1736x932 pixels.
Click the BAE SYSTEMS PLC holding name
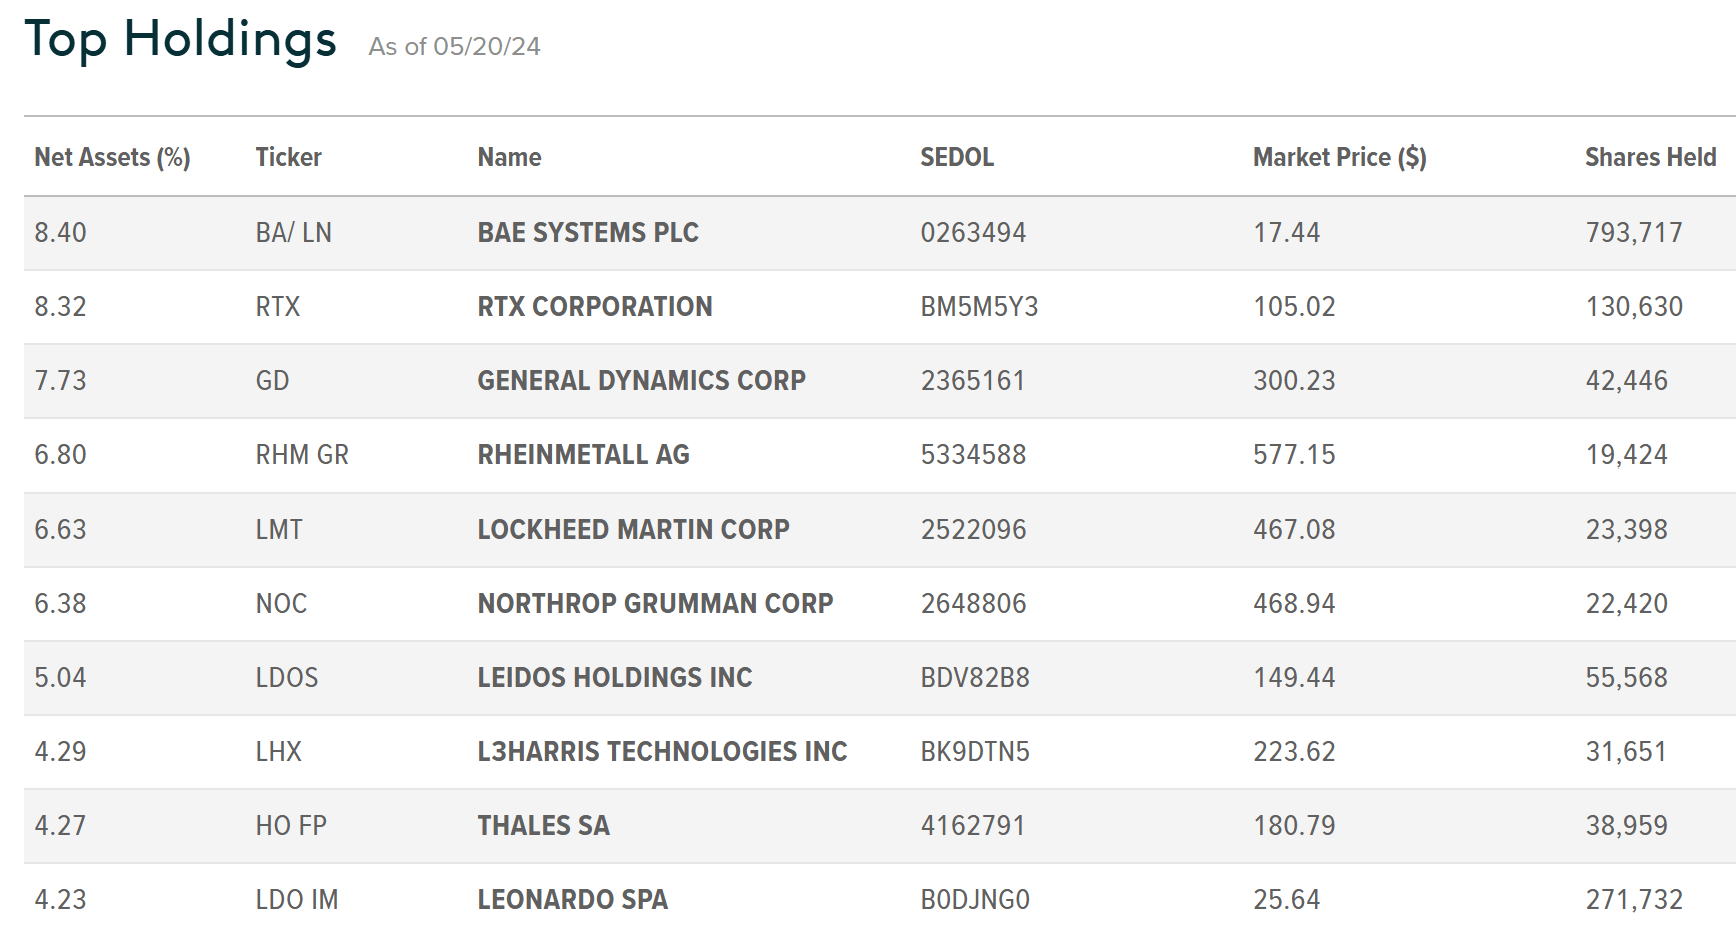pos(588,233)
